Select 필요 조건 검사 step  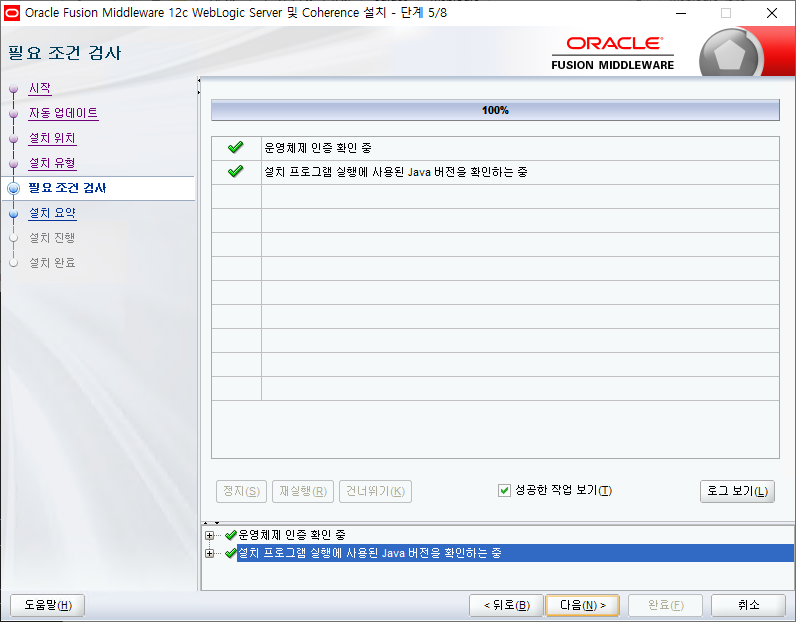pos(67,188)
